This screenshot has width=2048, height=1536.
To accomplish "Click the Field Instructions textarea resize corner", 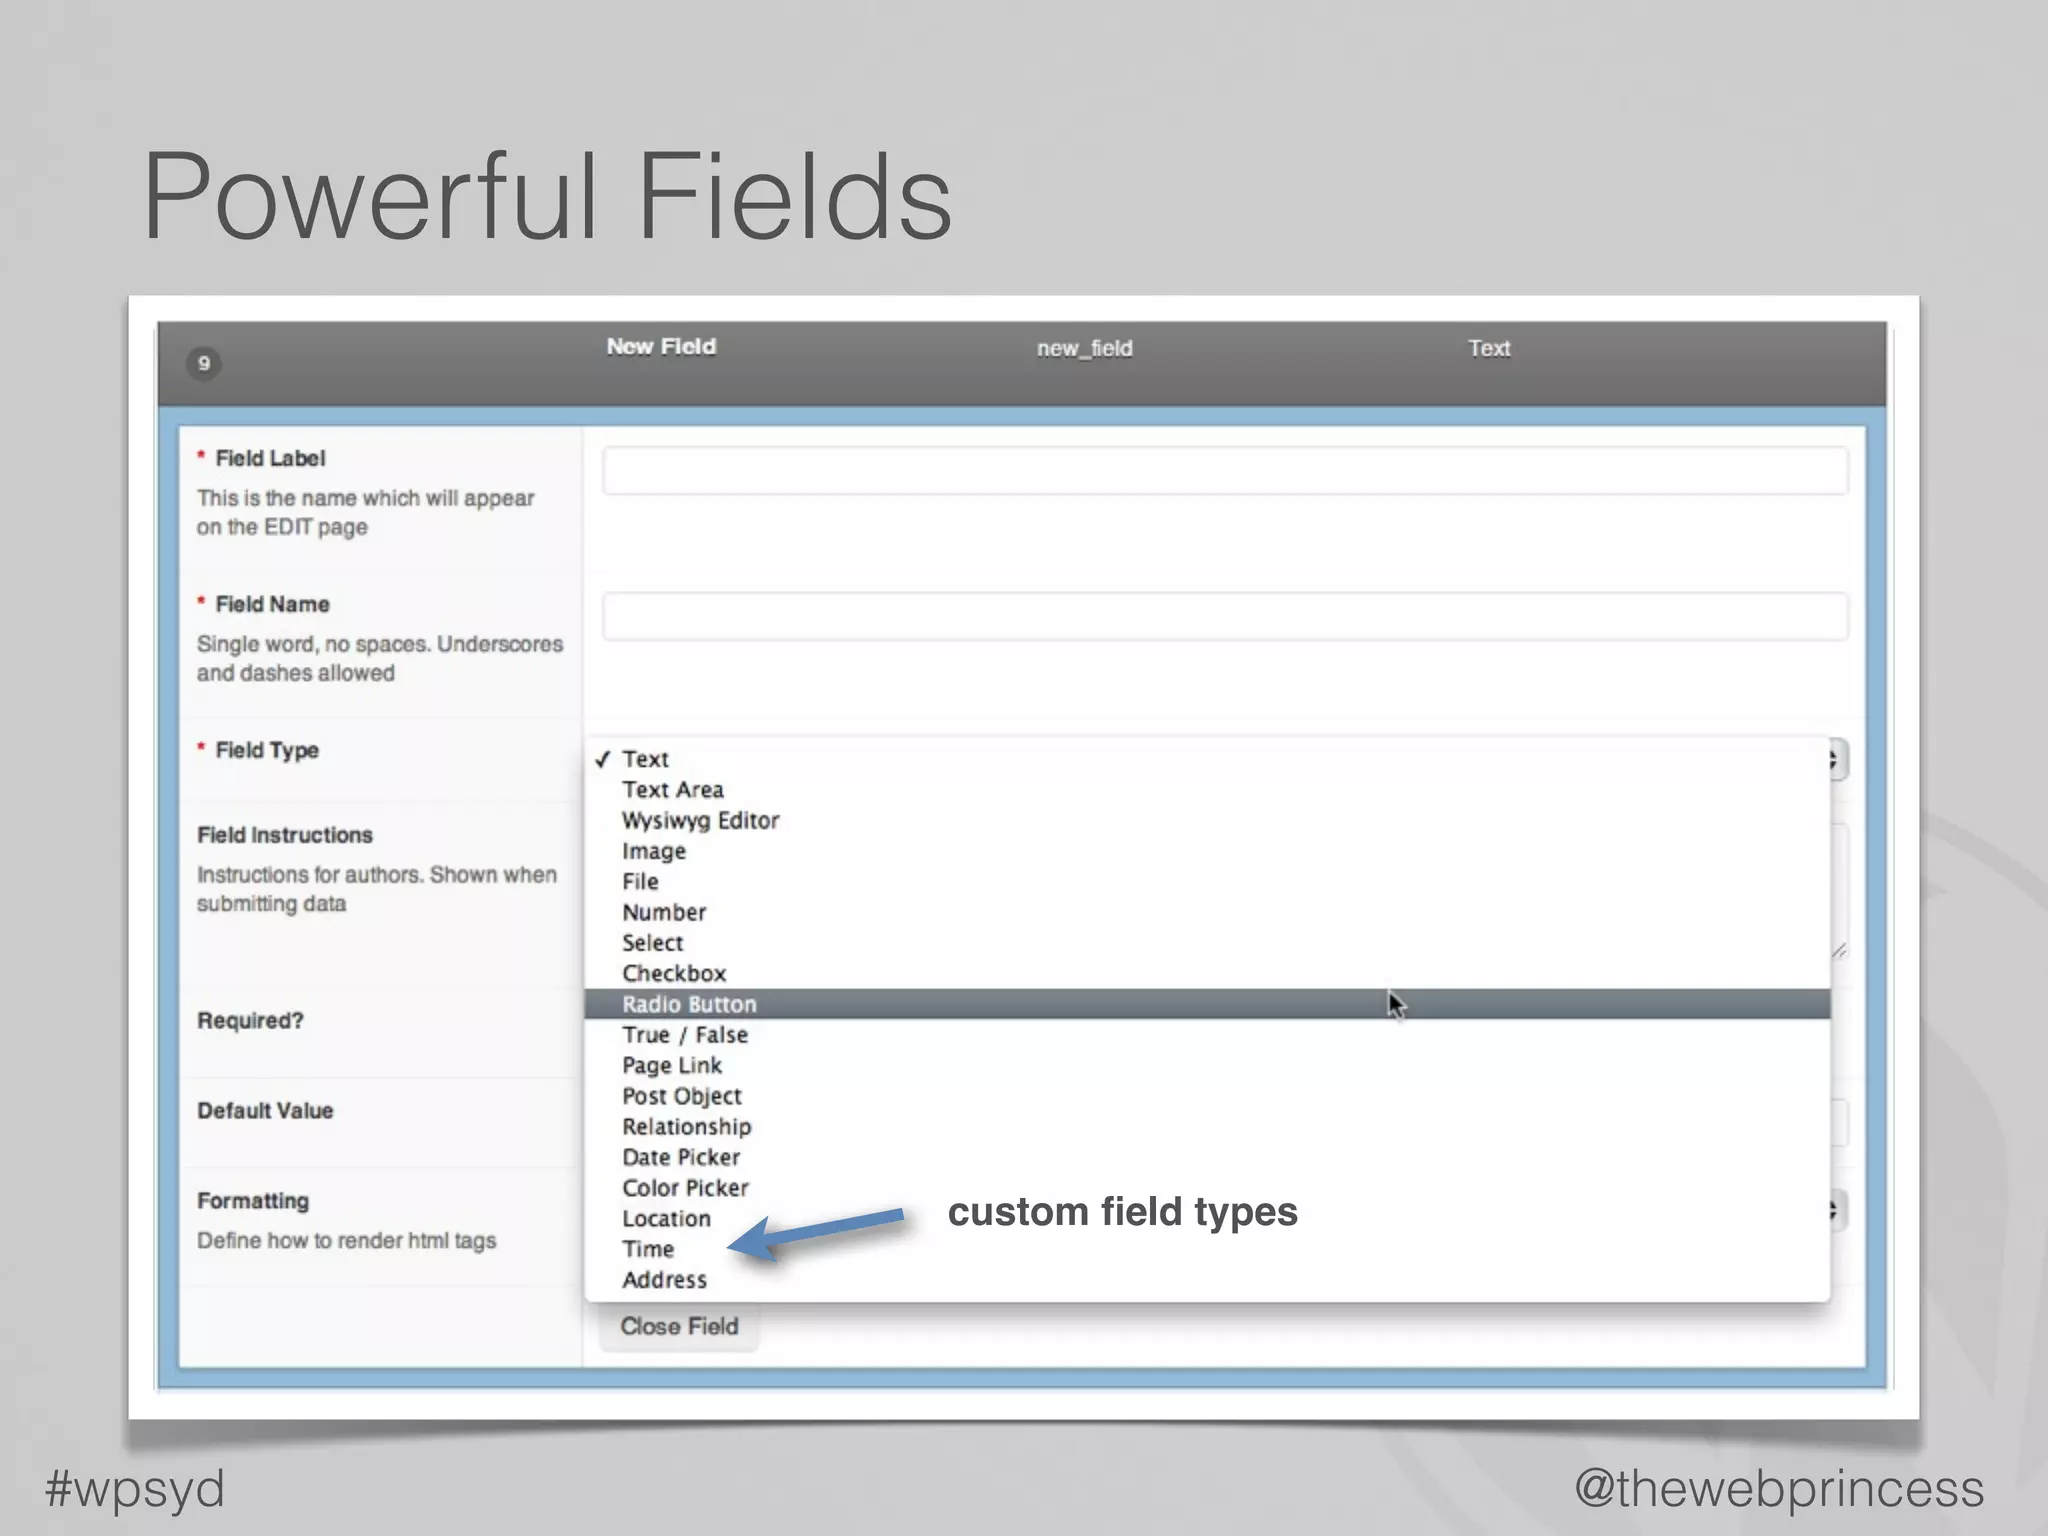I will 1838,951.
